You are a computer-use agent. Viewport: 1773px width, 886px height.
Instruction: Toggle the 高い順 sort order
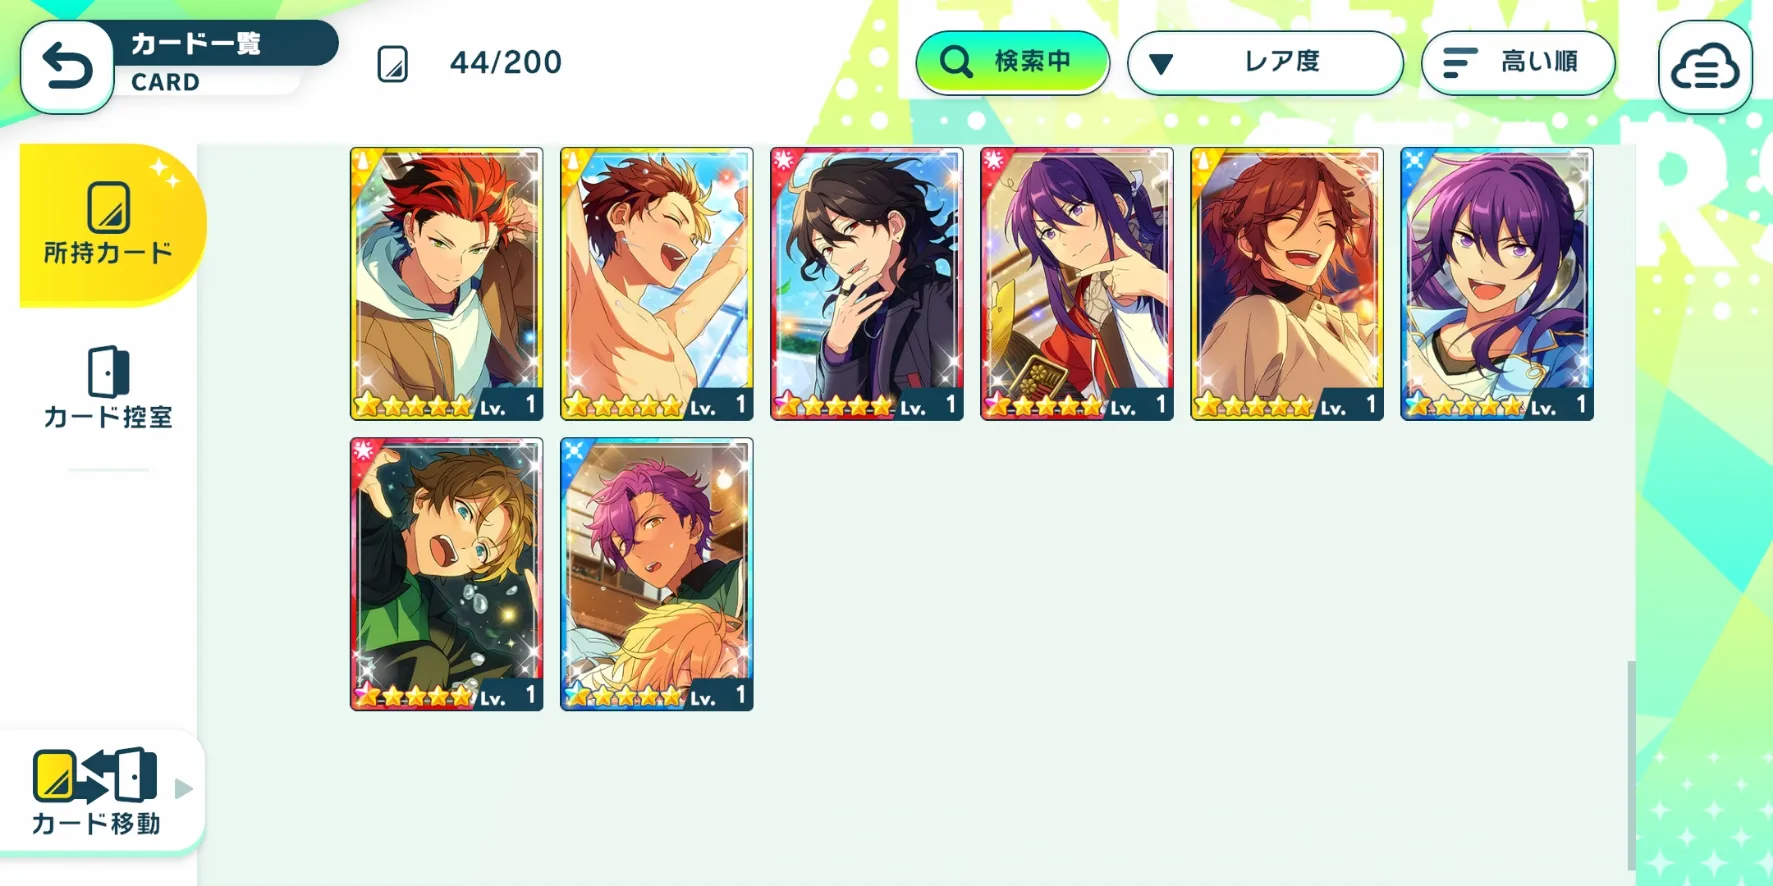click(1518, 62)
